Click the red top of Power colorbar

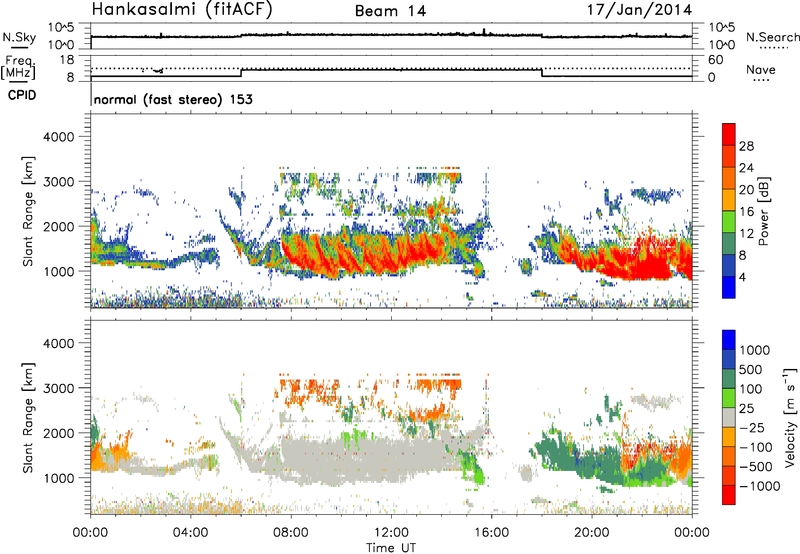coord(729,134)
